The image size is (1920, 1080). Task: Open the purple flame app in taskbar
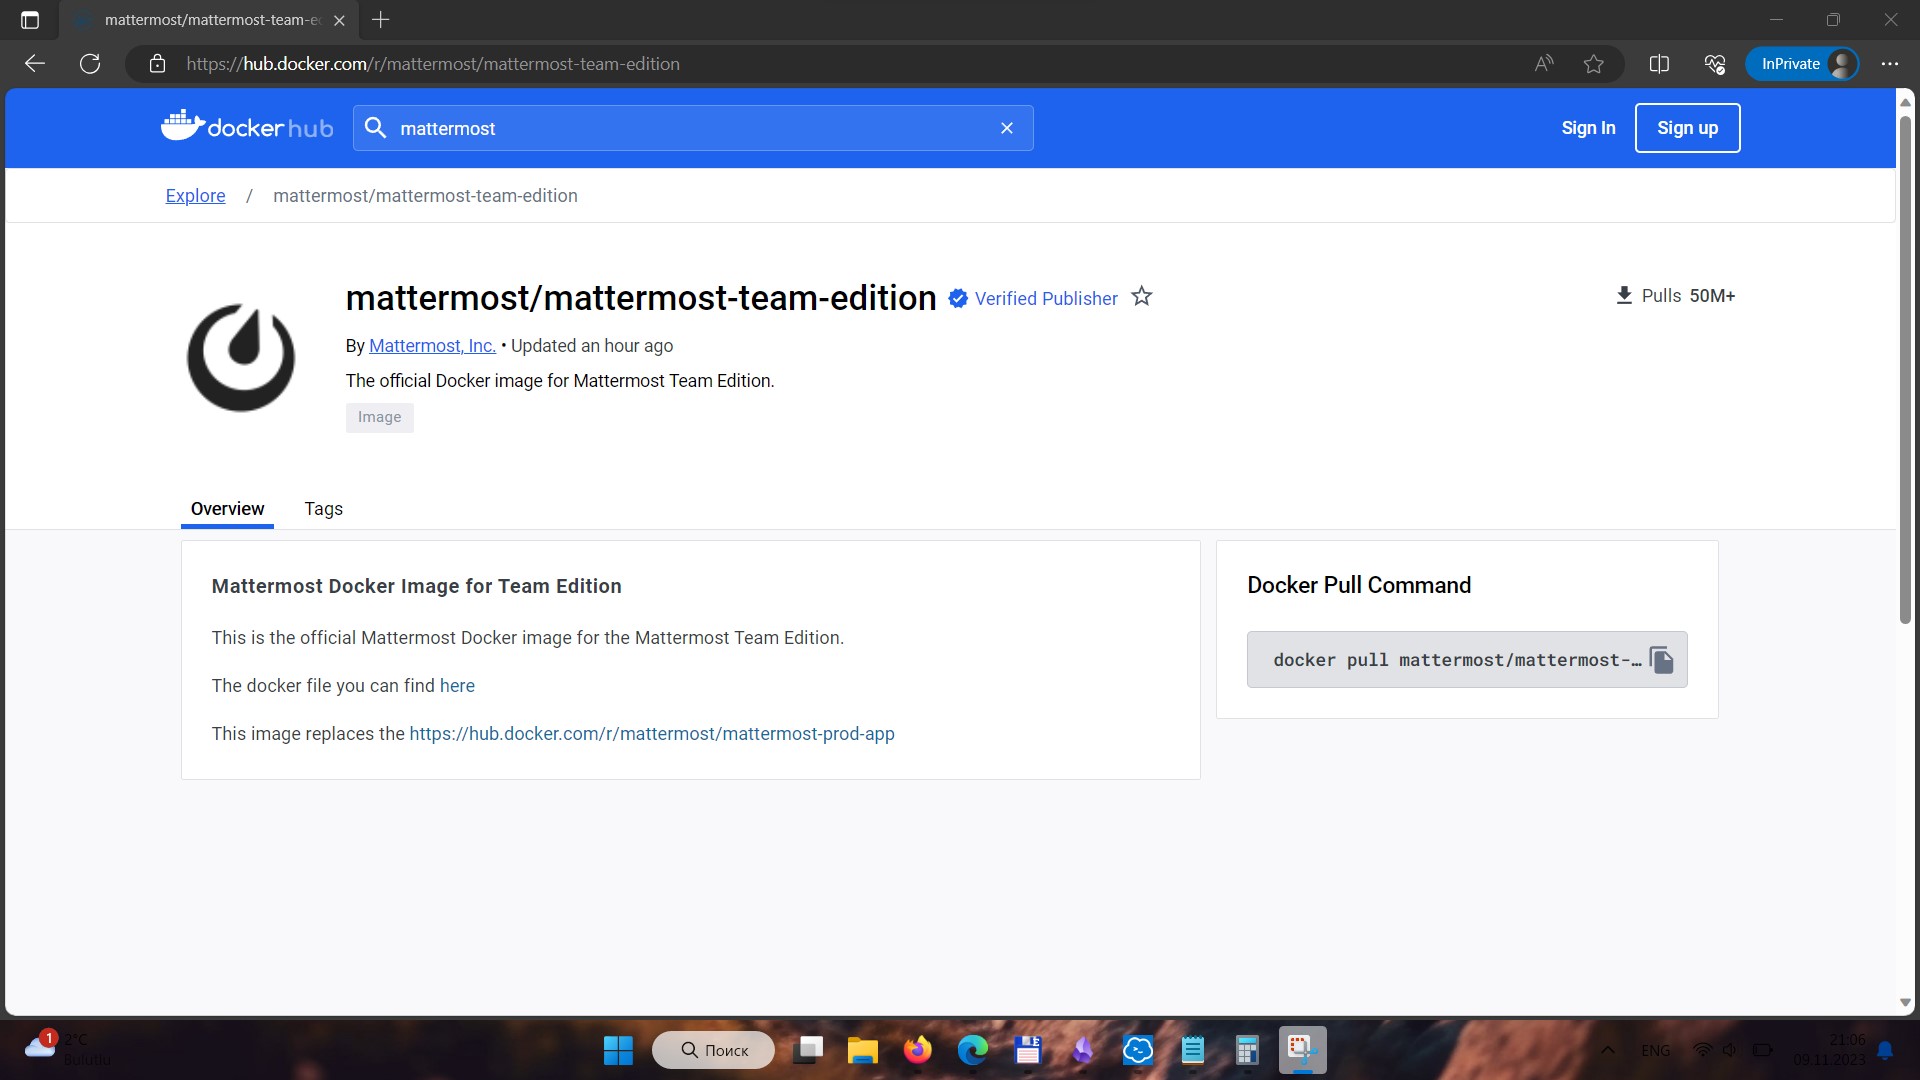tap(1082, 1050)
